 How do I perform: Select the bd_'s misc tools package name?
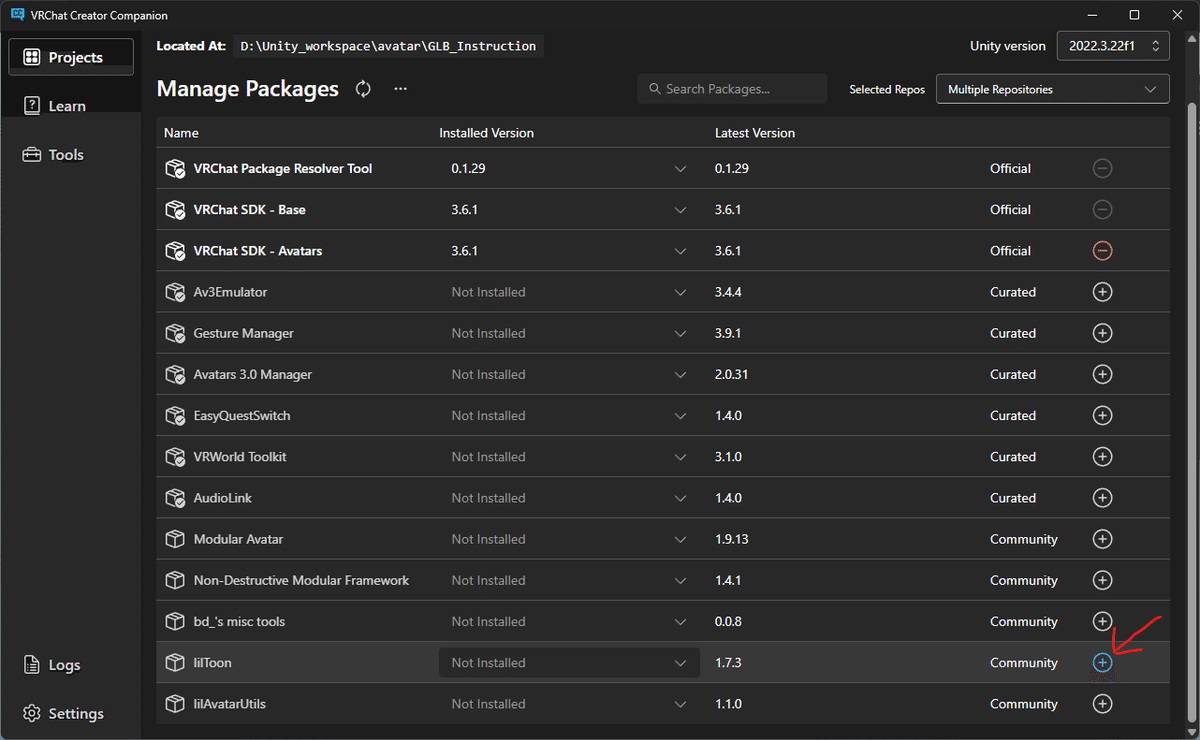[239, 621]
